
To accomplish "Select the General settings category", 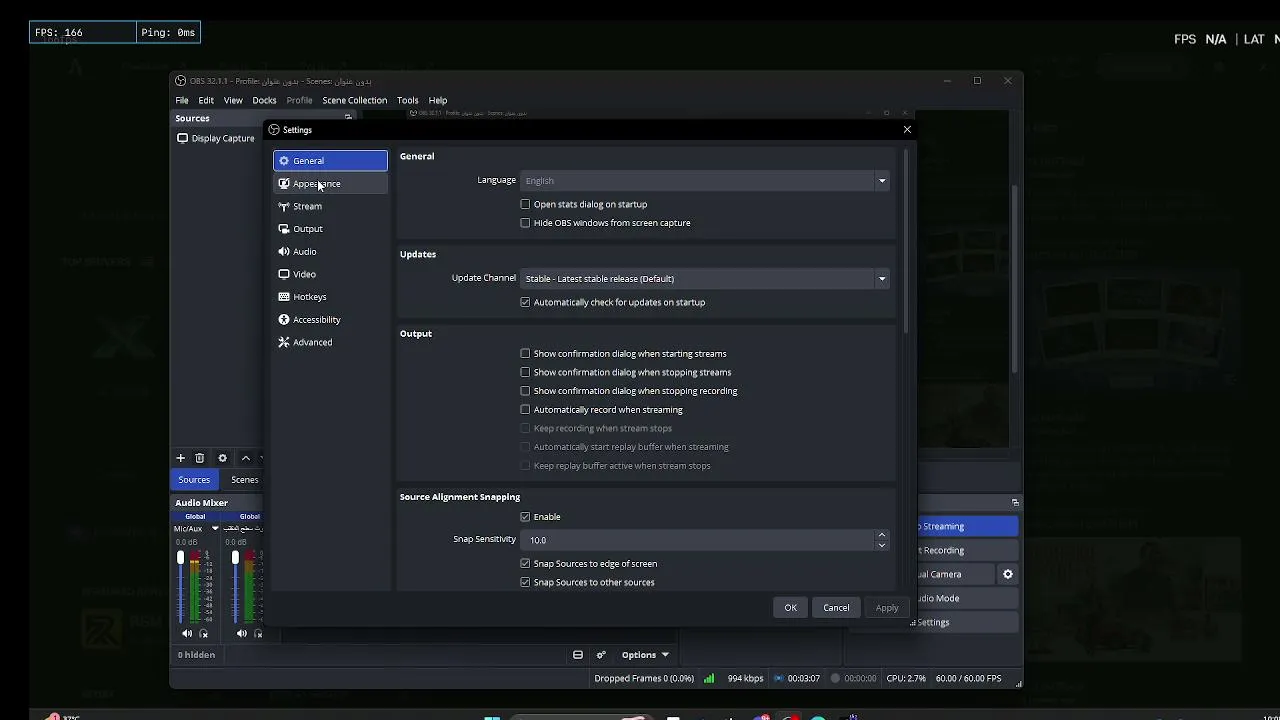I will click(330, 161).
